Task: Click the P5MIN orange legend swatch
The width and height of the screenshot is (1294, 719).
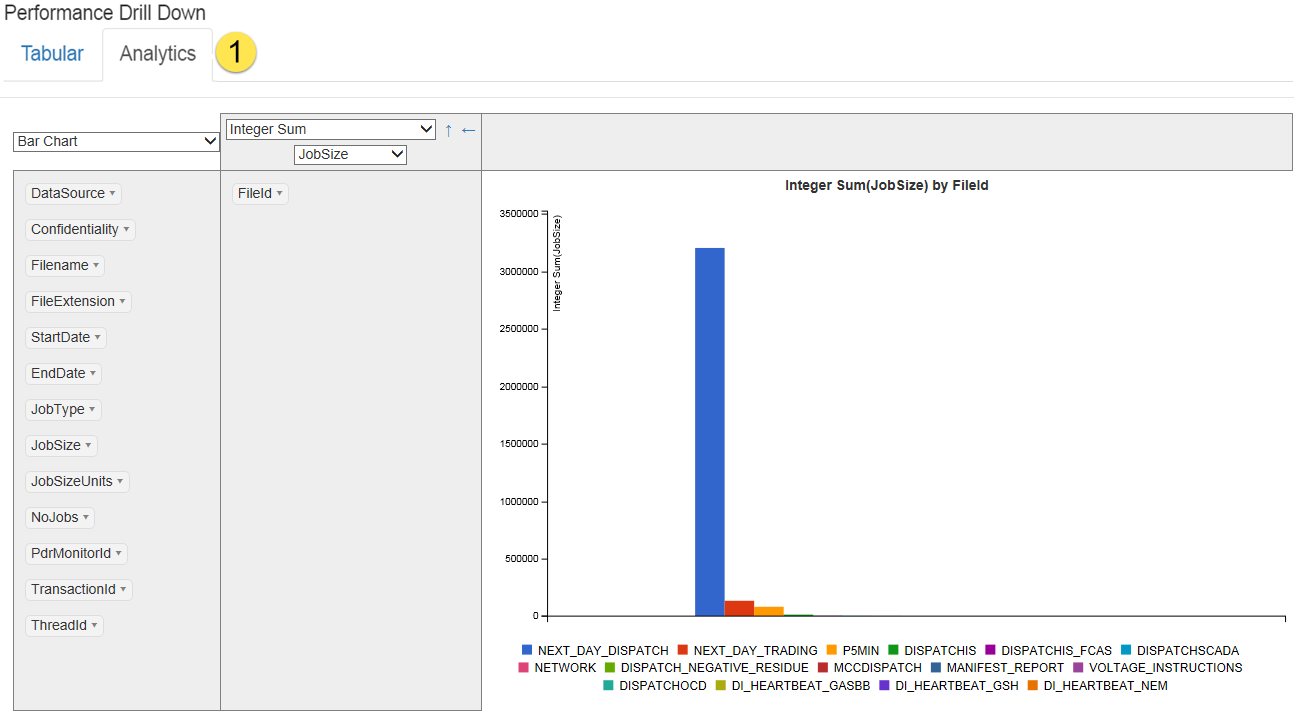Action: (x=832, y=651)
